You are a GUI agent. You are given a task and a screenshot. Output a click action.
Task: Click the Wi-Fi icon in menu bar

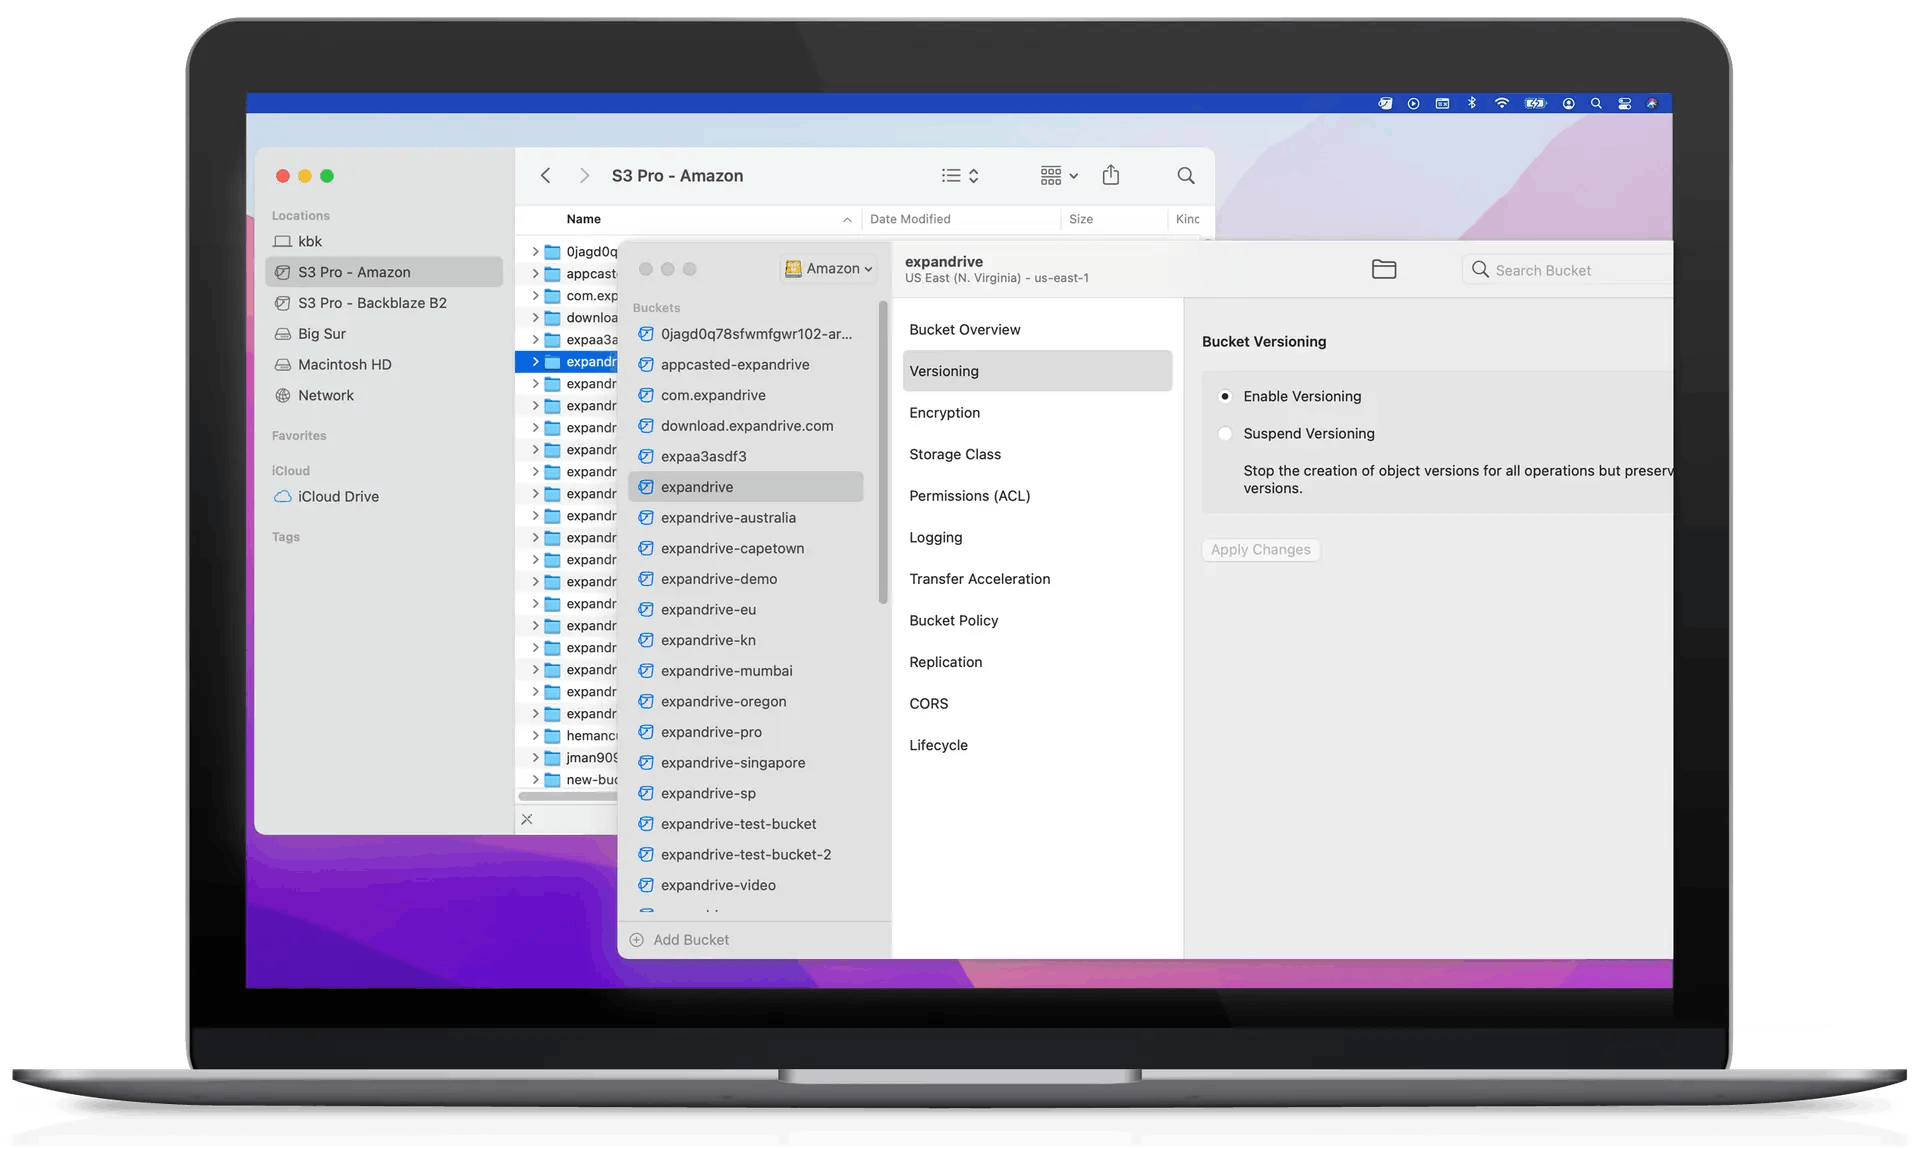[x=1501, y=103]
